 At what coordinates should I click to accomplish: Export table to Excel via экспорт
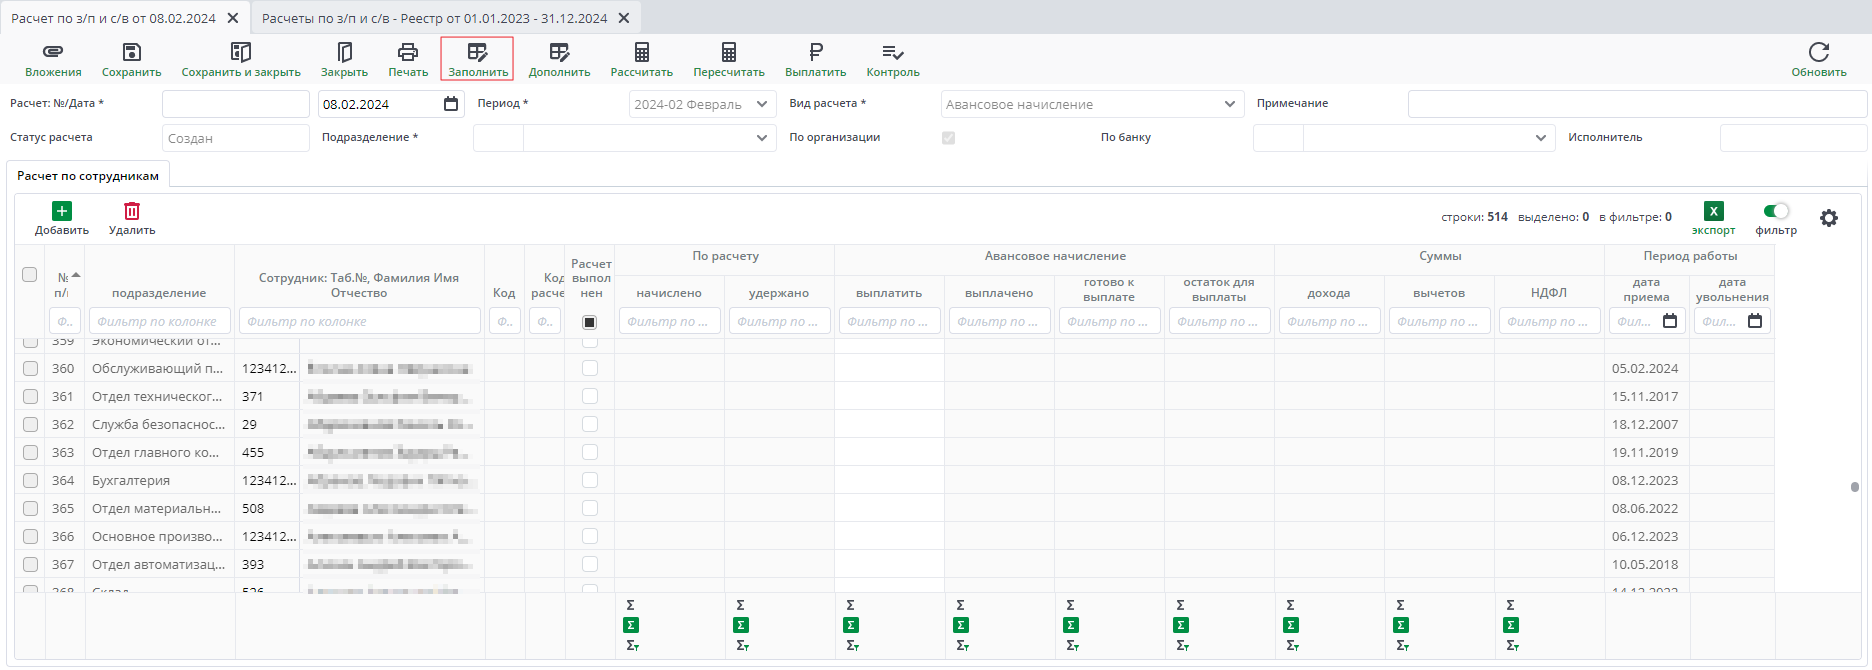coord(1713,212)
